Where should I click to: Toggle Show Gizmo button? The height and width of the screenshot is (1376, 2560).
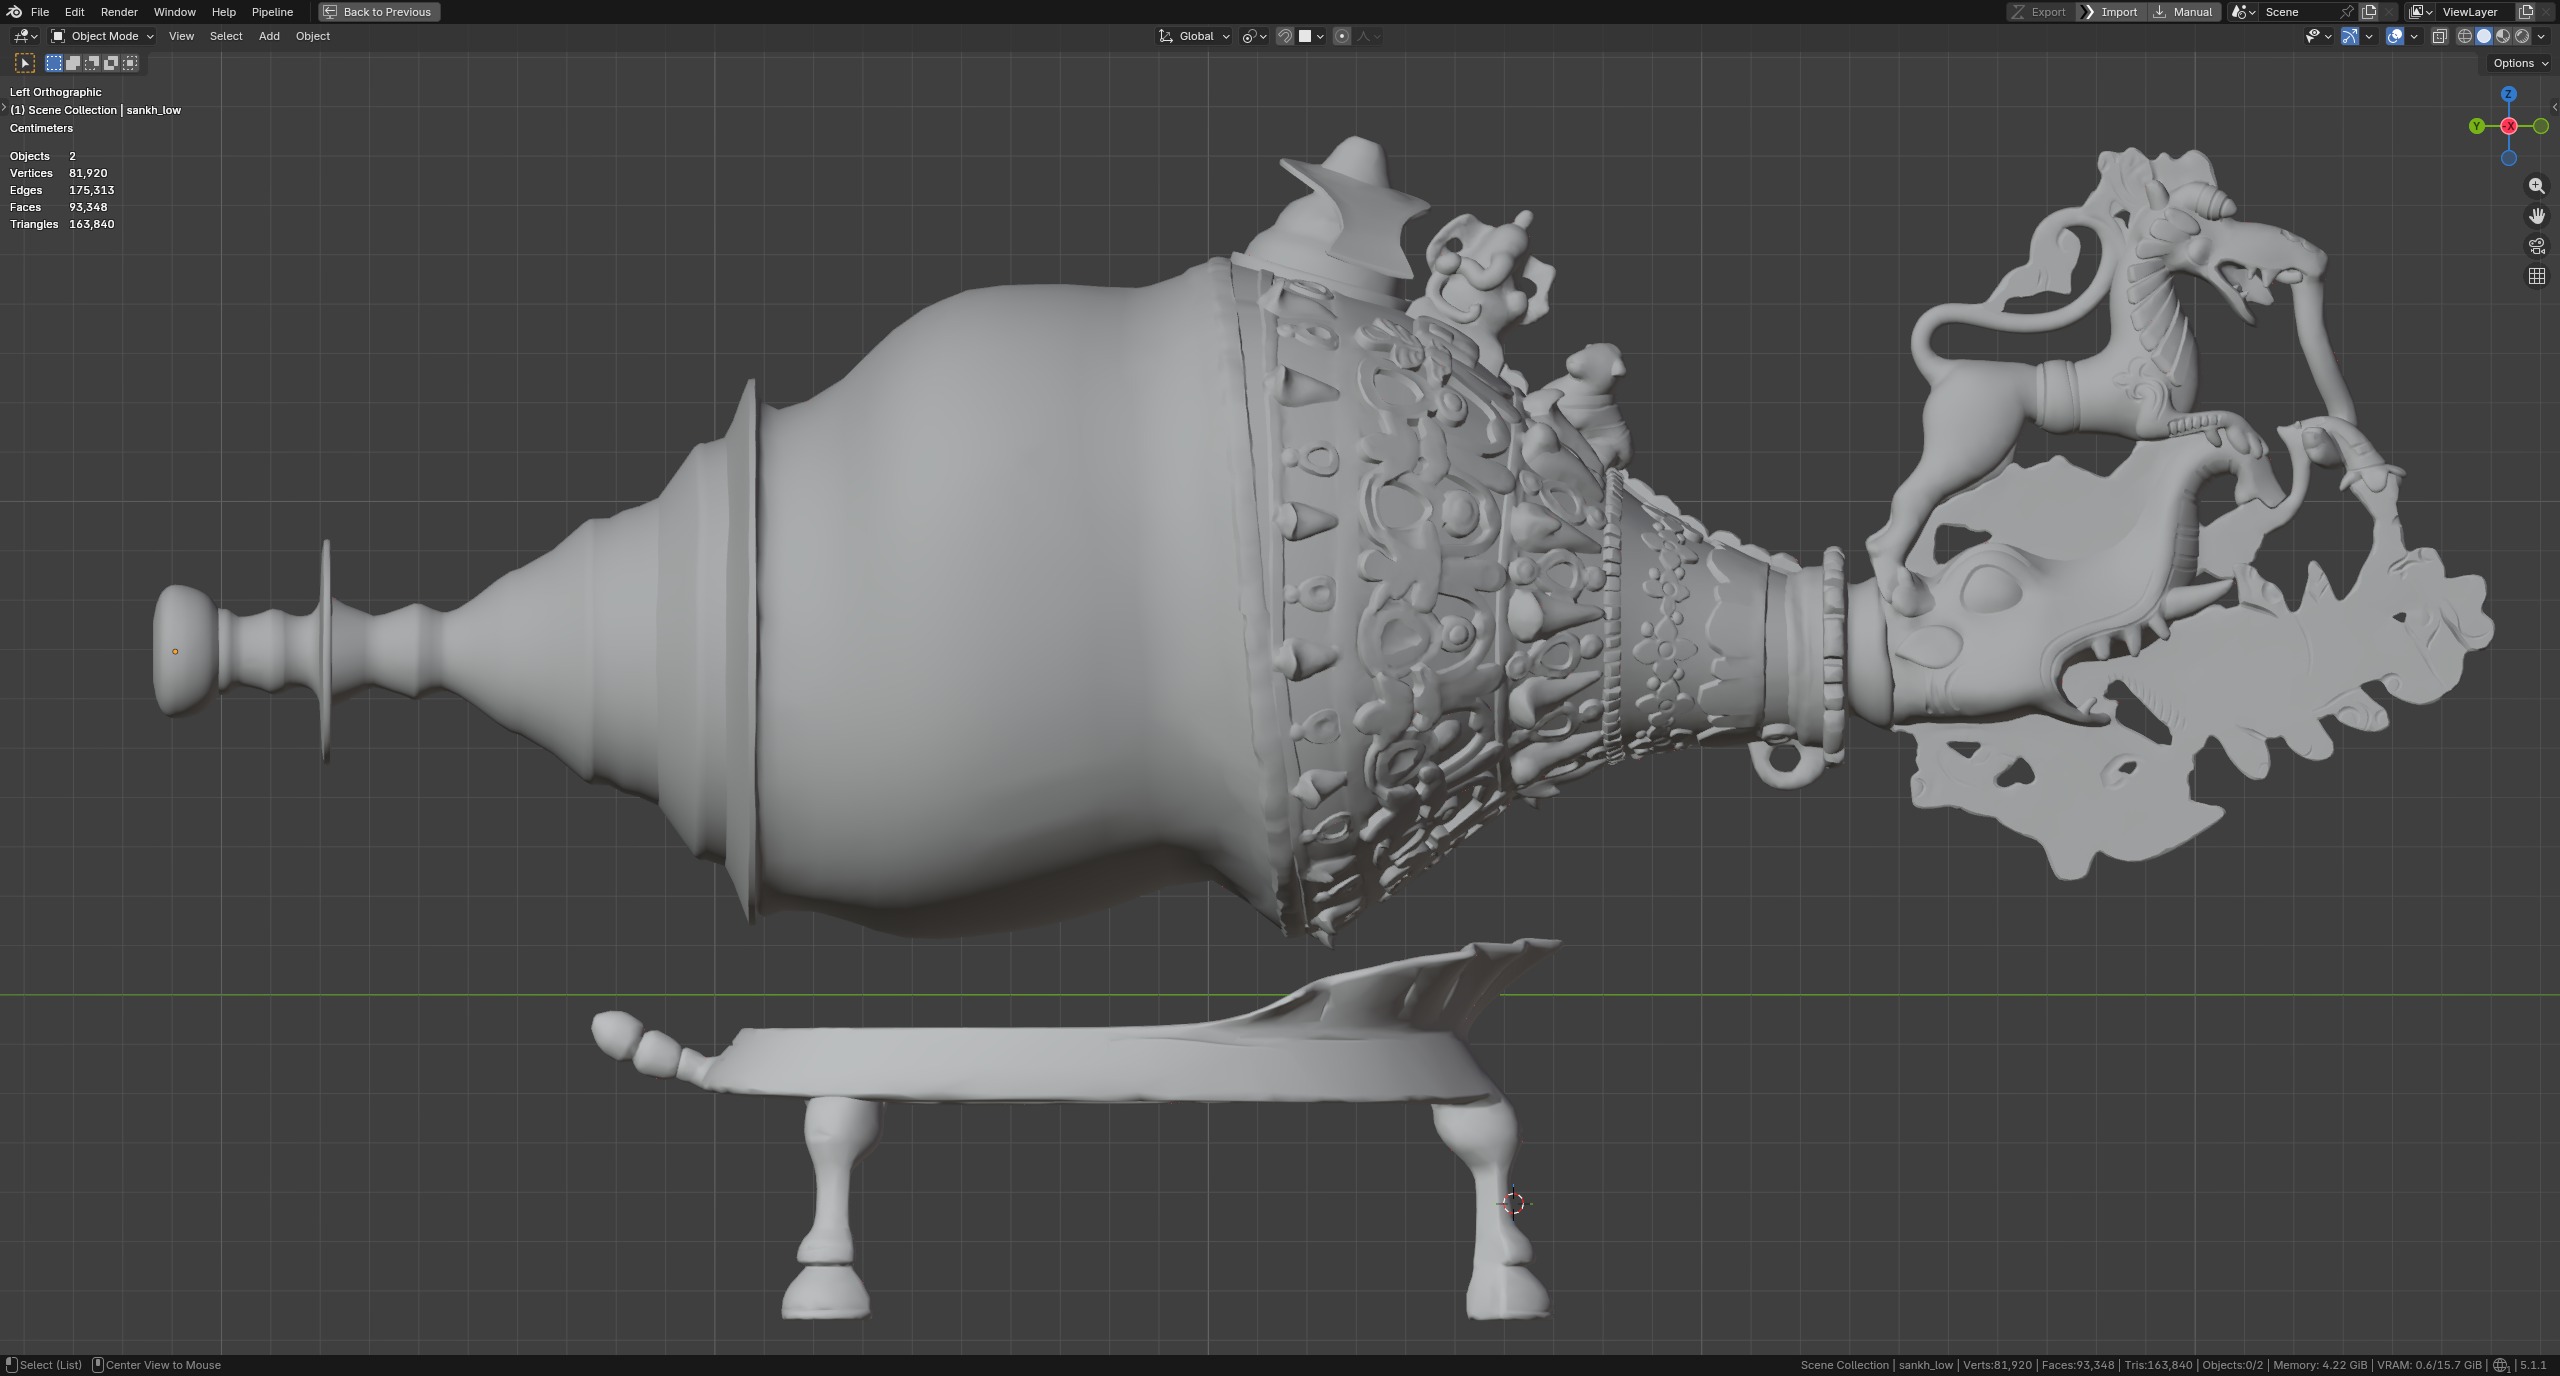(2350, 36)
